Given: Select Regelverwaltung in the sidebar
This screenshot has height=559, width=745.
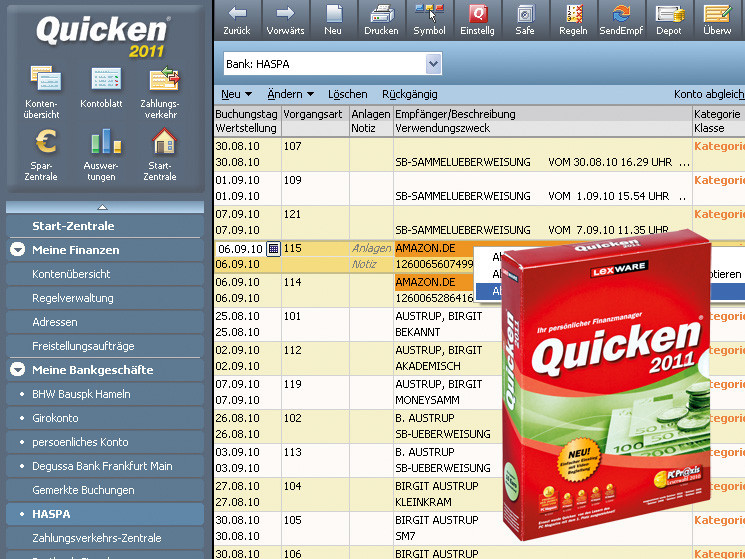Looking at the screenshot, I should point(105,298).
